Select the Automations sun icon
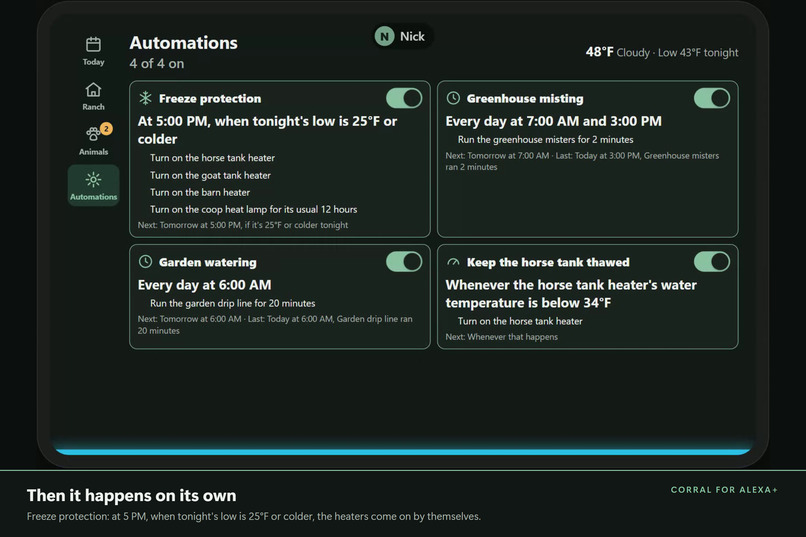This screenshot has height=537, width=806. click(x=93, y=179)
